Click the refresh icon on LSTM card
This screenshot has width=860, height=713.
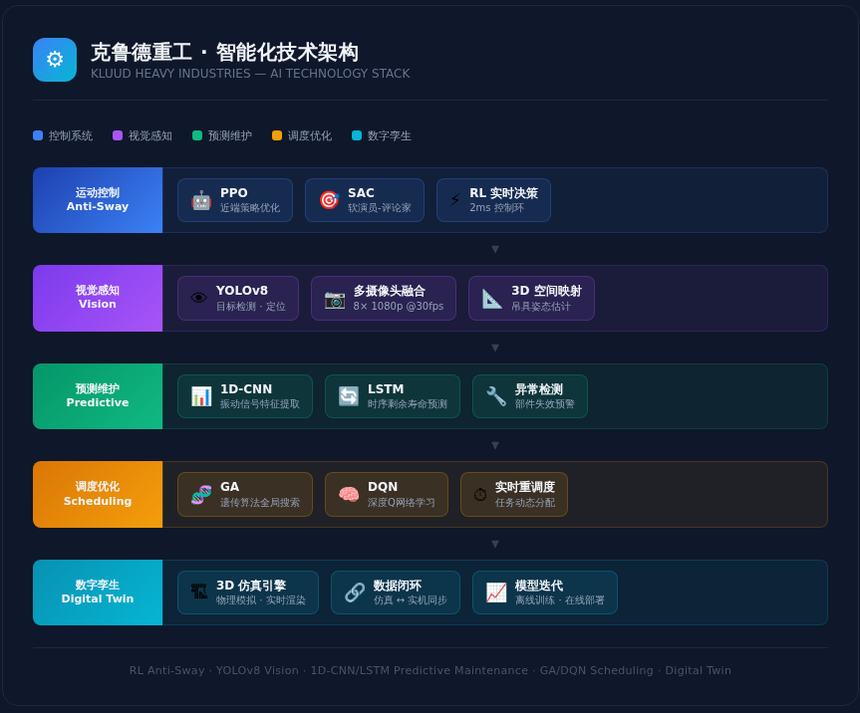click(x=349, y=396)
